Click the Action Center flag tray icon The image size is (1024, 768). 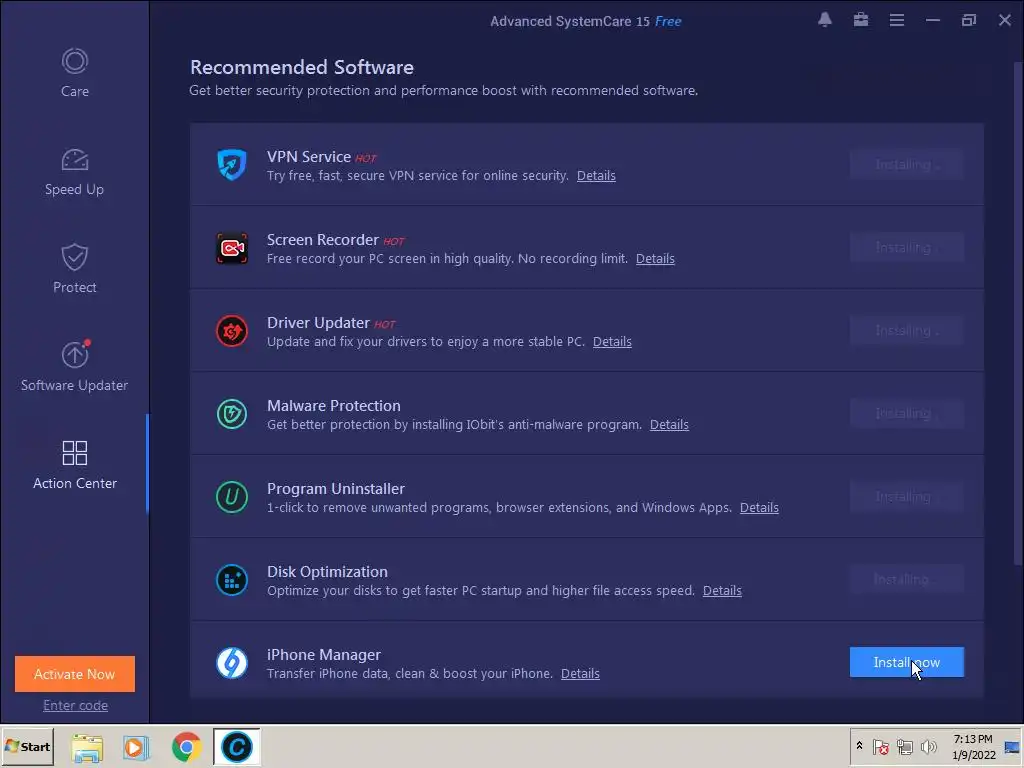pos(880,746)
